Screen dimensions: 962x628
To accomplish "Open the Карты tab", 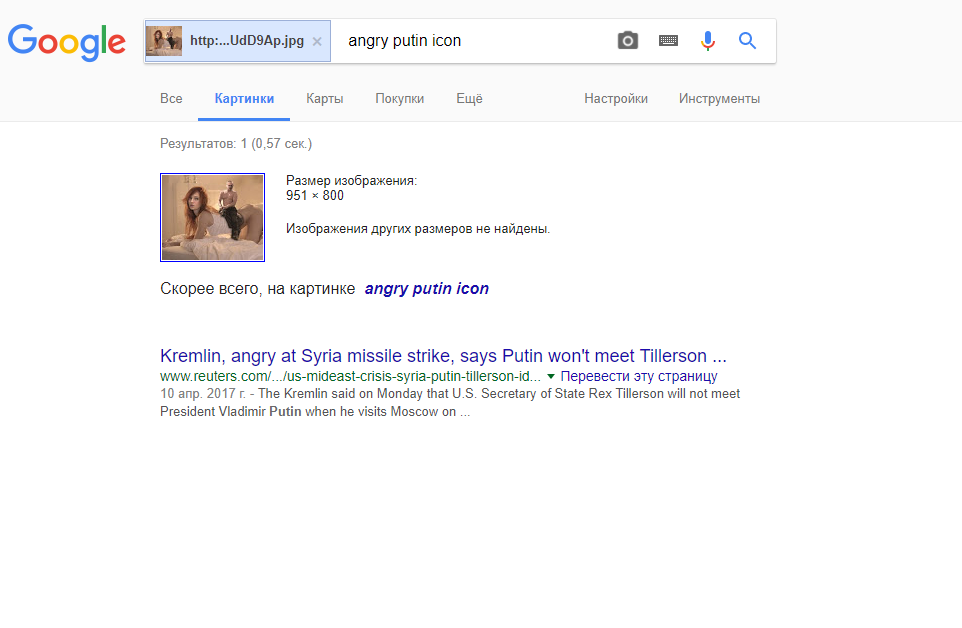I will tap(325, 99).
